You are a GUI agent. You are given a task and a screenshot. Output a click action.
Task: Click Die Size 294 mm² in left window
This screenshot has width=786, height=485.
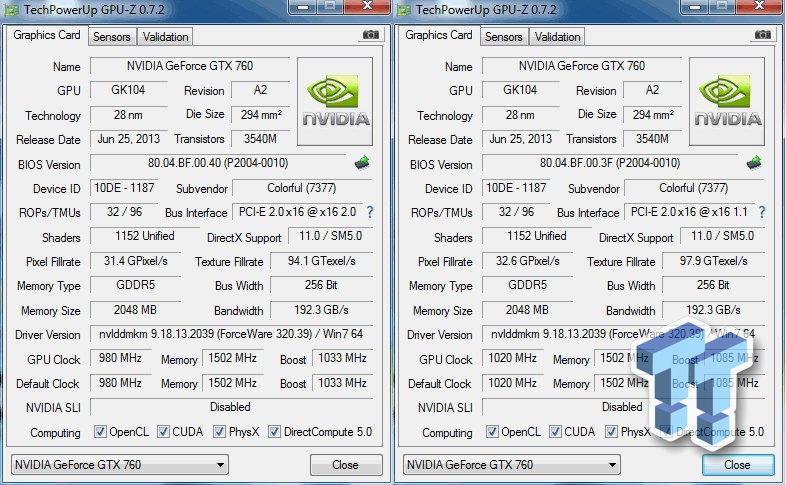point(261,115)
